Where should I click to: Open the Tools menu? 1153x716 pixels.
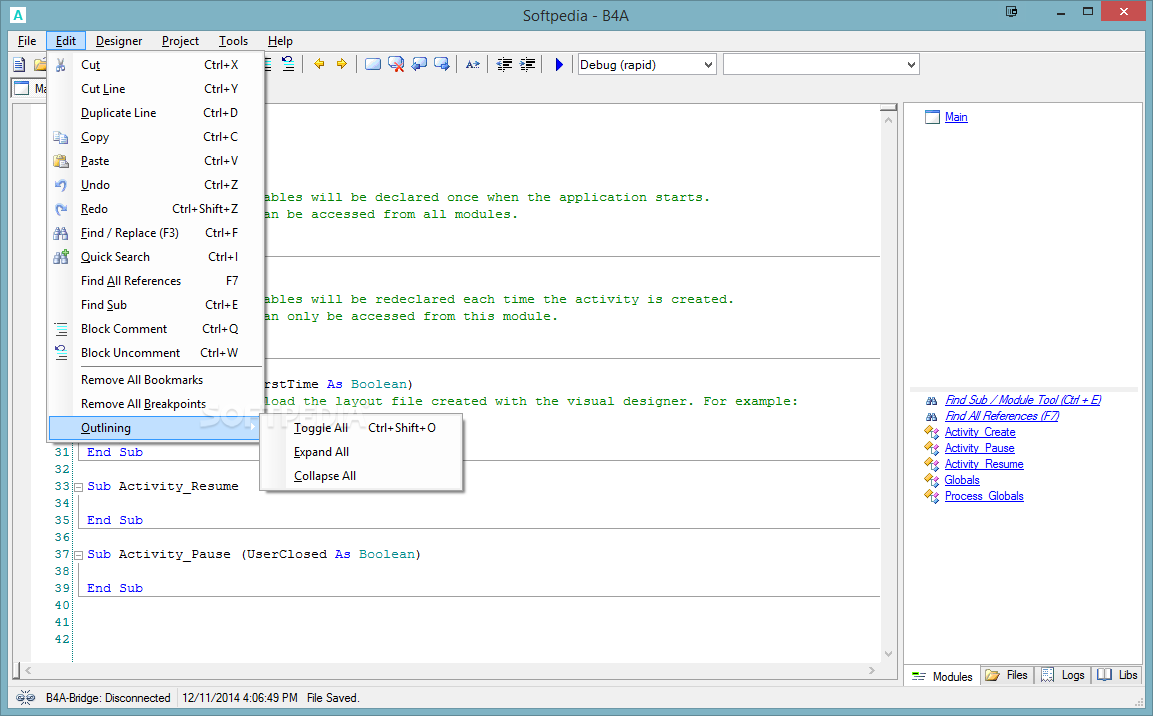[x=233, y=41]
